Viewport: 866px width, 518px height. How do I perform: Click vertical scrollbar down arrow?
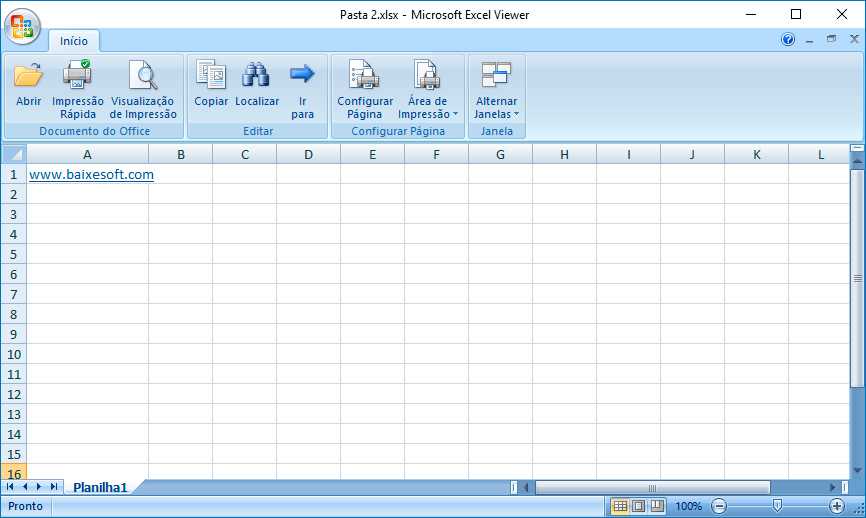tap(857, 471)
